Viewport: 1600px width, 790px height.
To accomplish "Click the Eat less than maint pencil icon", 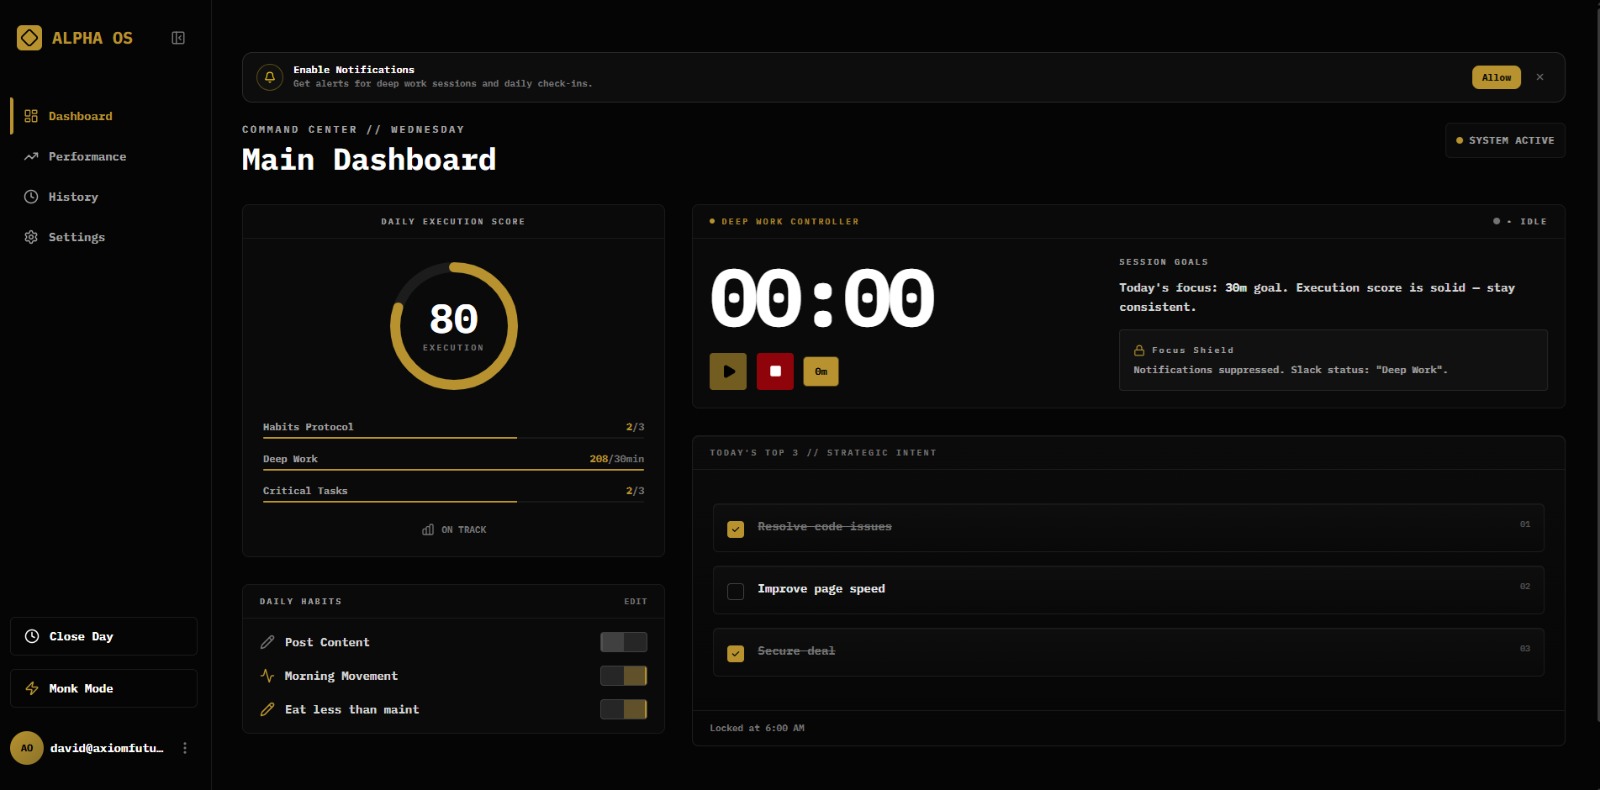I will pos(267,709).
